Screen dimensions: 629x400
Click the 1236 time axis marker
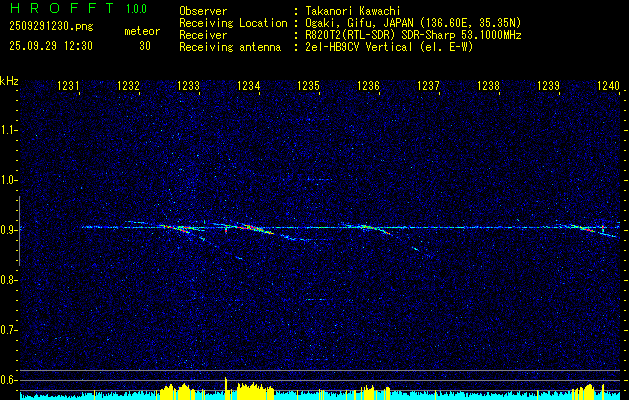pos(369,86)
